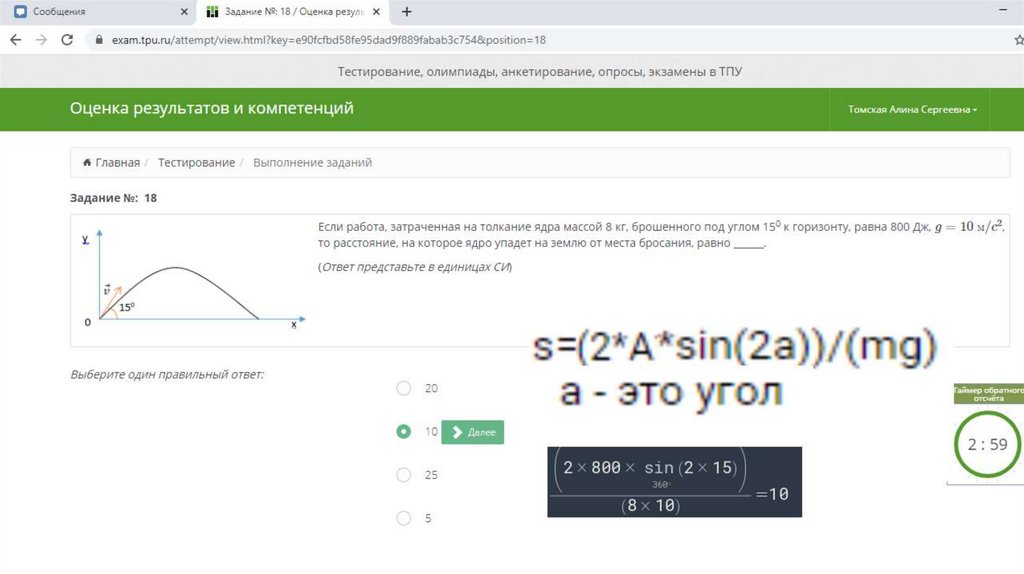Minimize the browser window
The image size is (1024, 574).
pyautogui.click(x=1002, y=10)
